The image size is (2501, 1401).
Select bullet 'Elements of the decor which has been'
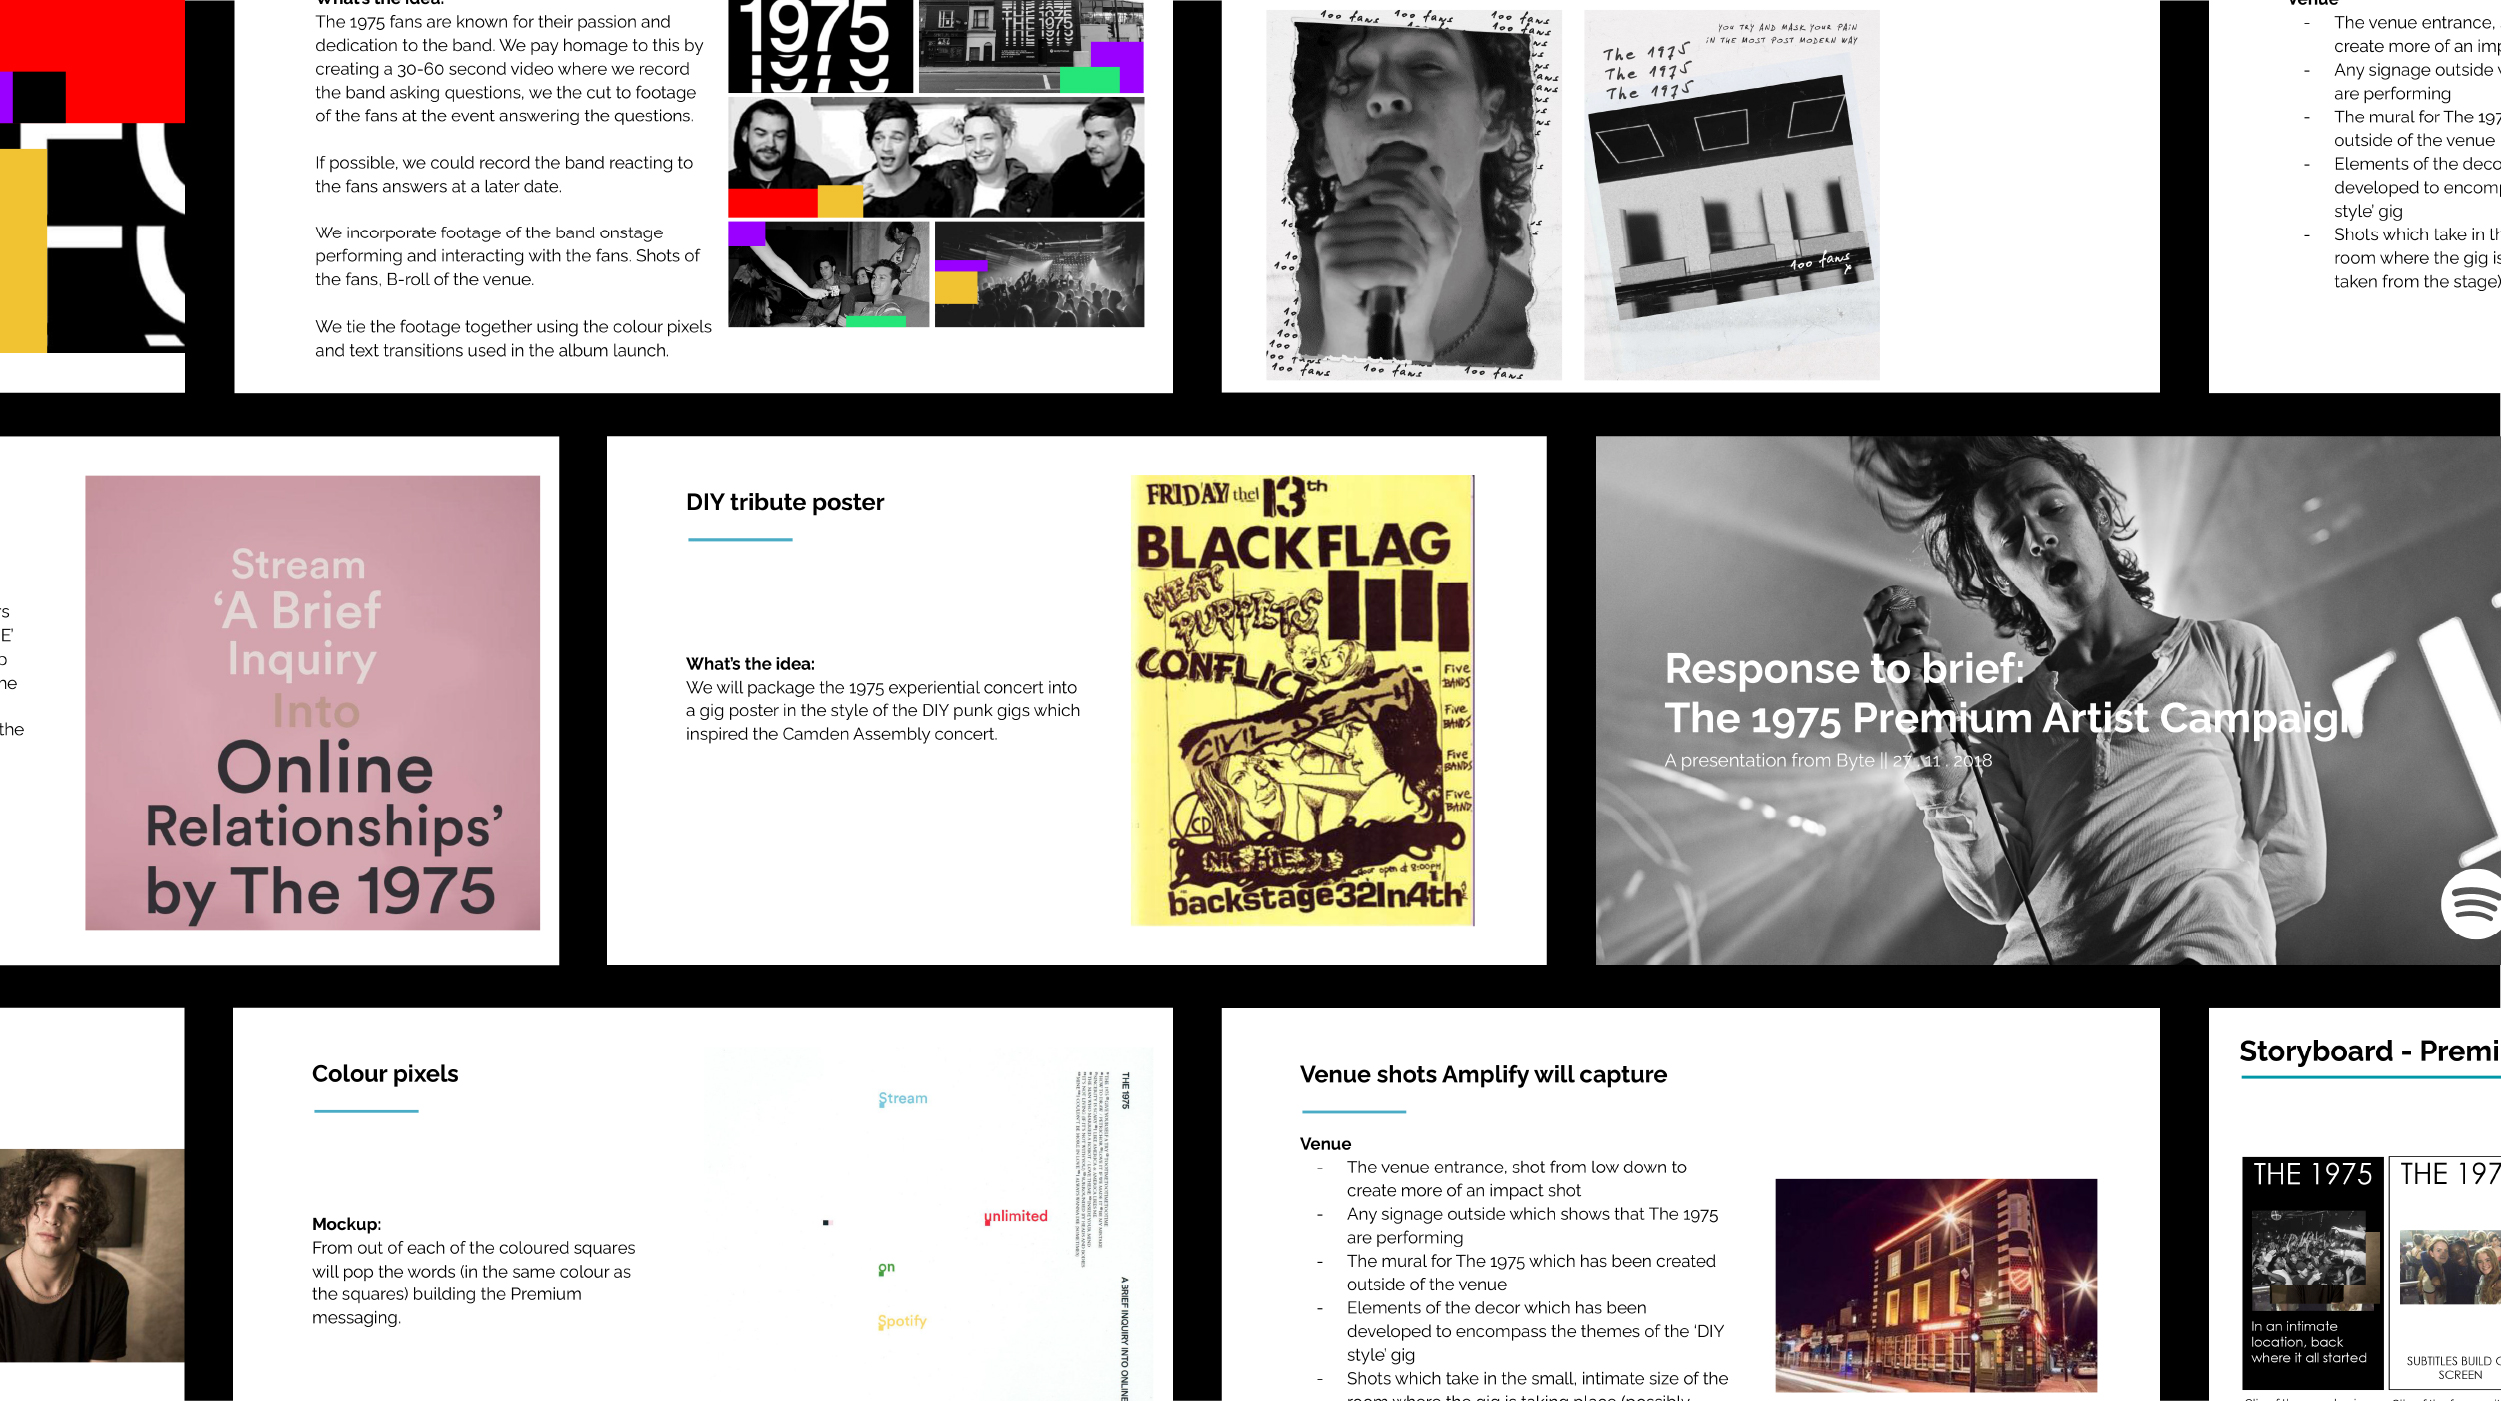click(1496, 1308)
